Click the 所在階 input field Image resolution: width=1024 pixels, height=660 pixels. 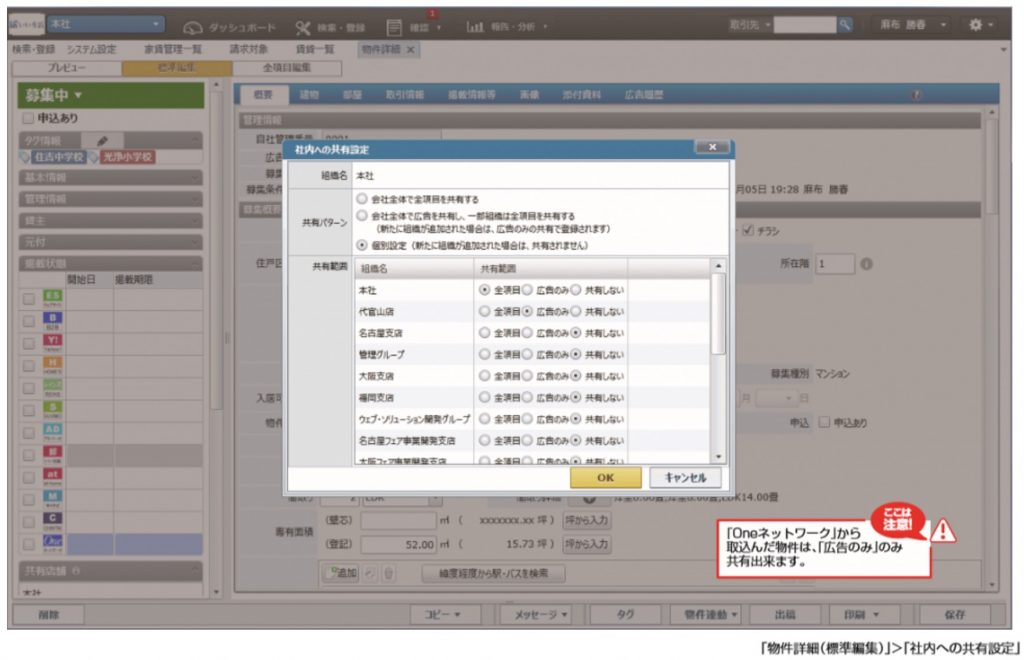(x=835, y=264)
